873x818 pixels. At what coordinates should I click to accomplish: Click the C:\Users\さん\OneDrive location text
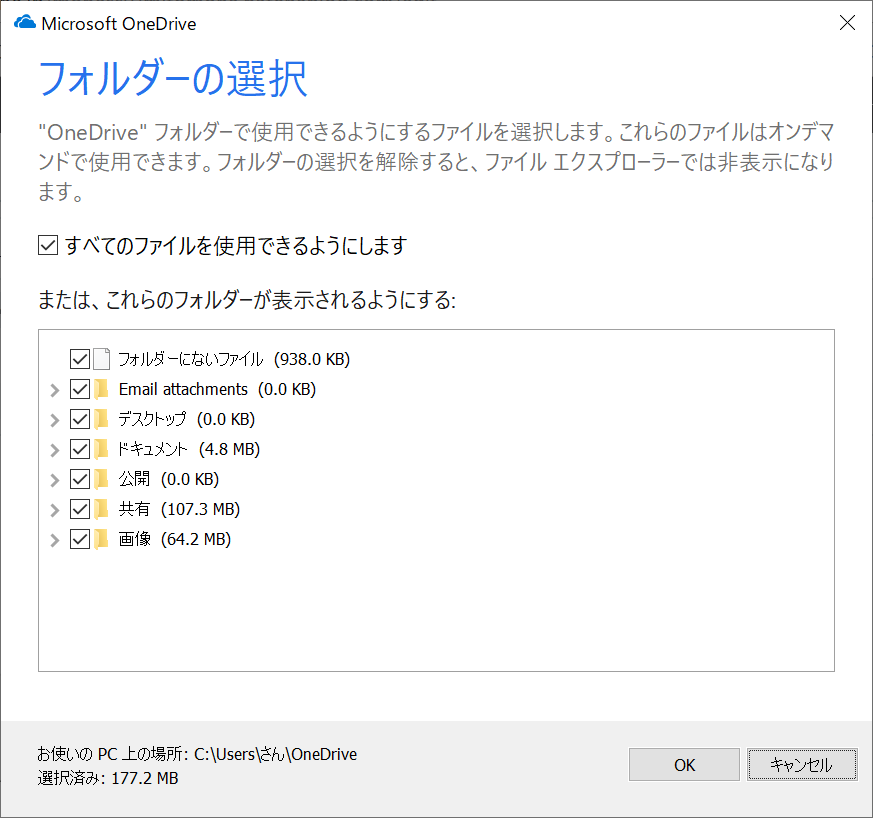[x=275, y=754]
